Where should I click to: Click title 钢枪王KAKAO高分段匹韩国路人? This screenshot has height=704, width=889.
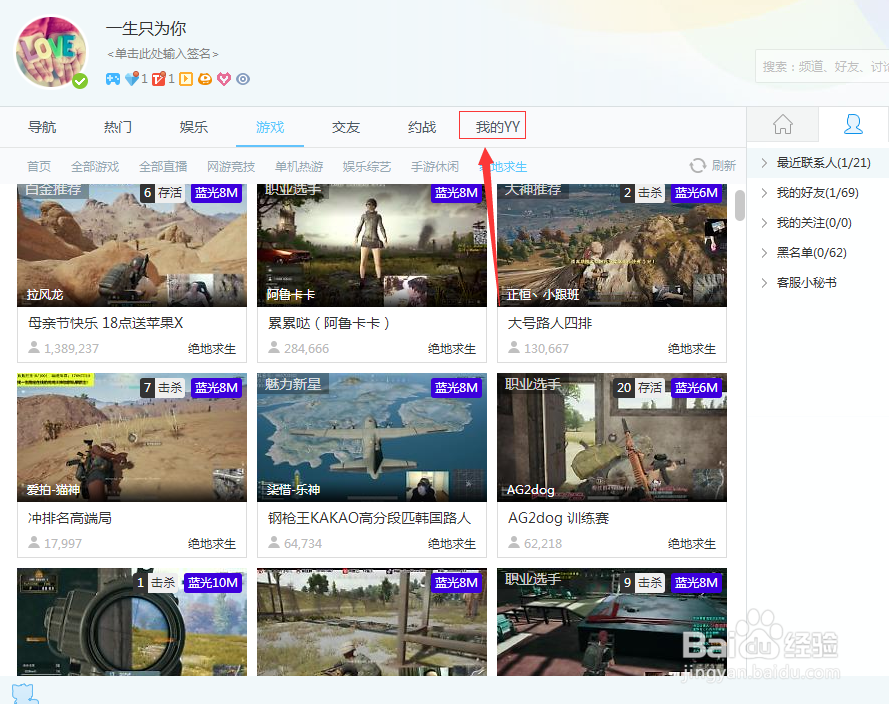click(370, 518)
